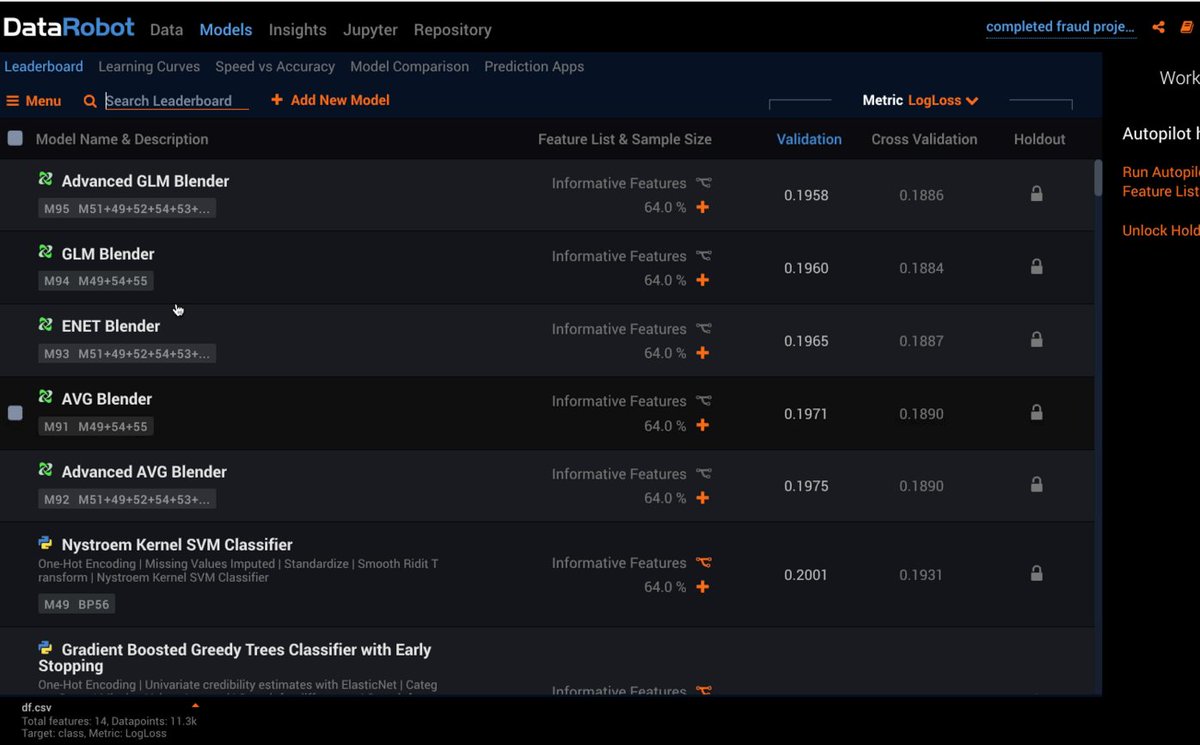Viewport: 1200px width, 745px height.
Task: Open the Repository tab
Action: point(452,30)
